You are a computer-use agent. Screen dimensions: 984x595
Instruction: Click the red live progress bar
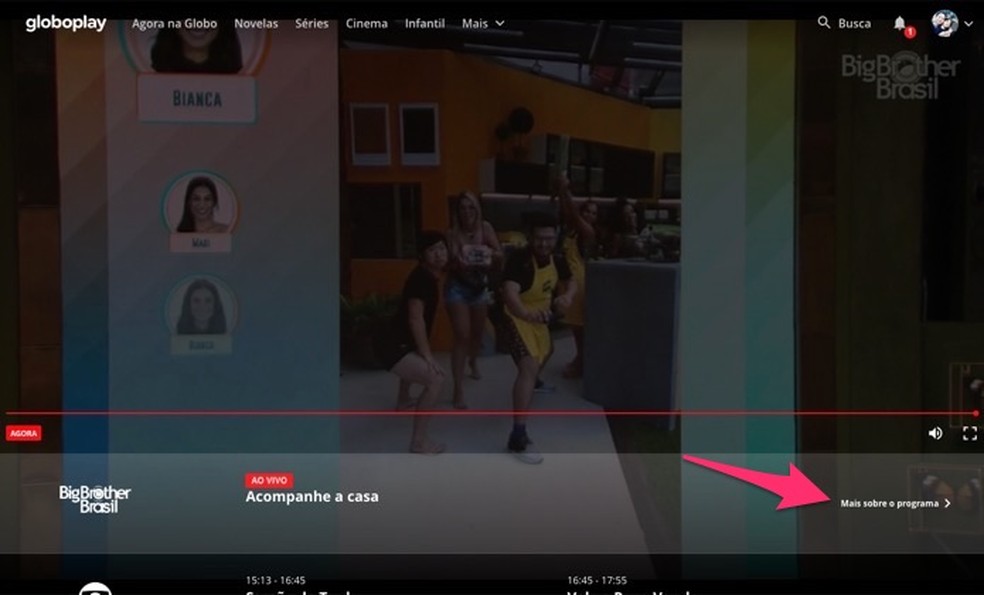tap(491, 413)
